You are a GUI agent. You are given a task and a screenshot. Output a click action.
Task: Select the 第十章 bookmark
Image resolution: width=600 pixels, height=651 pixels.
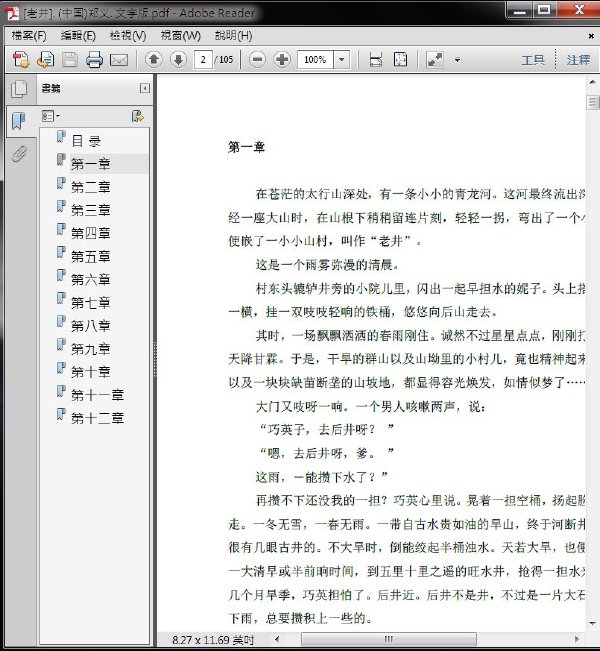[91, 372]
